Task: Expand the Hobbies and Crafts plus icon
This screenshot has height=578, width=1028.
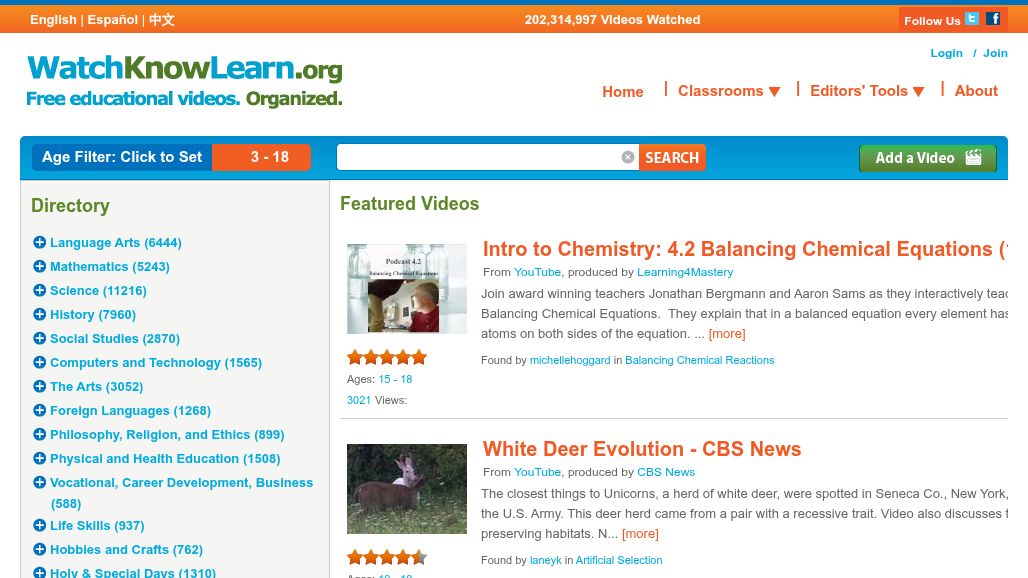Action: point(39,549)
